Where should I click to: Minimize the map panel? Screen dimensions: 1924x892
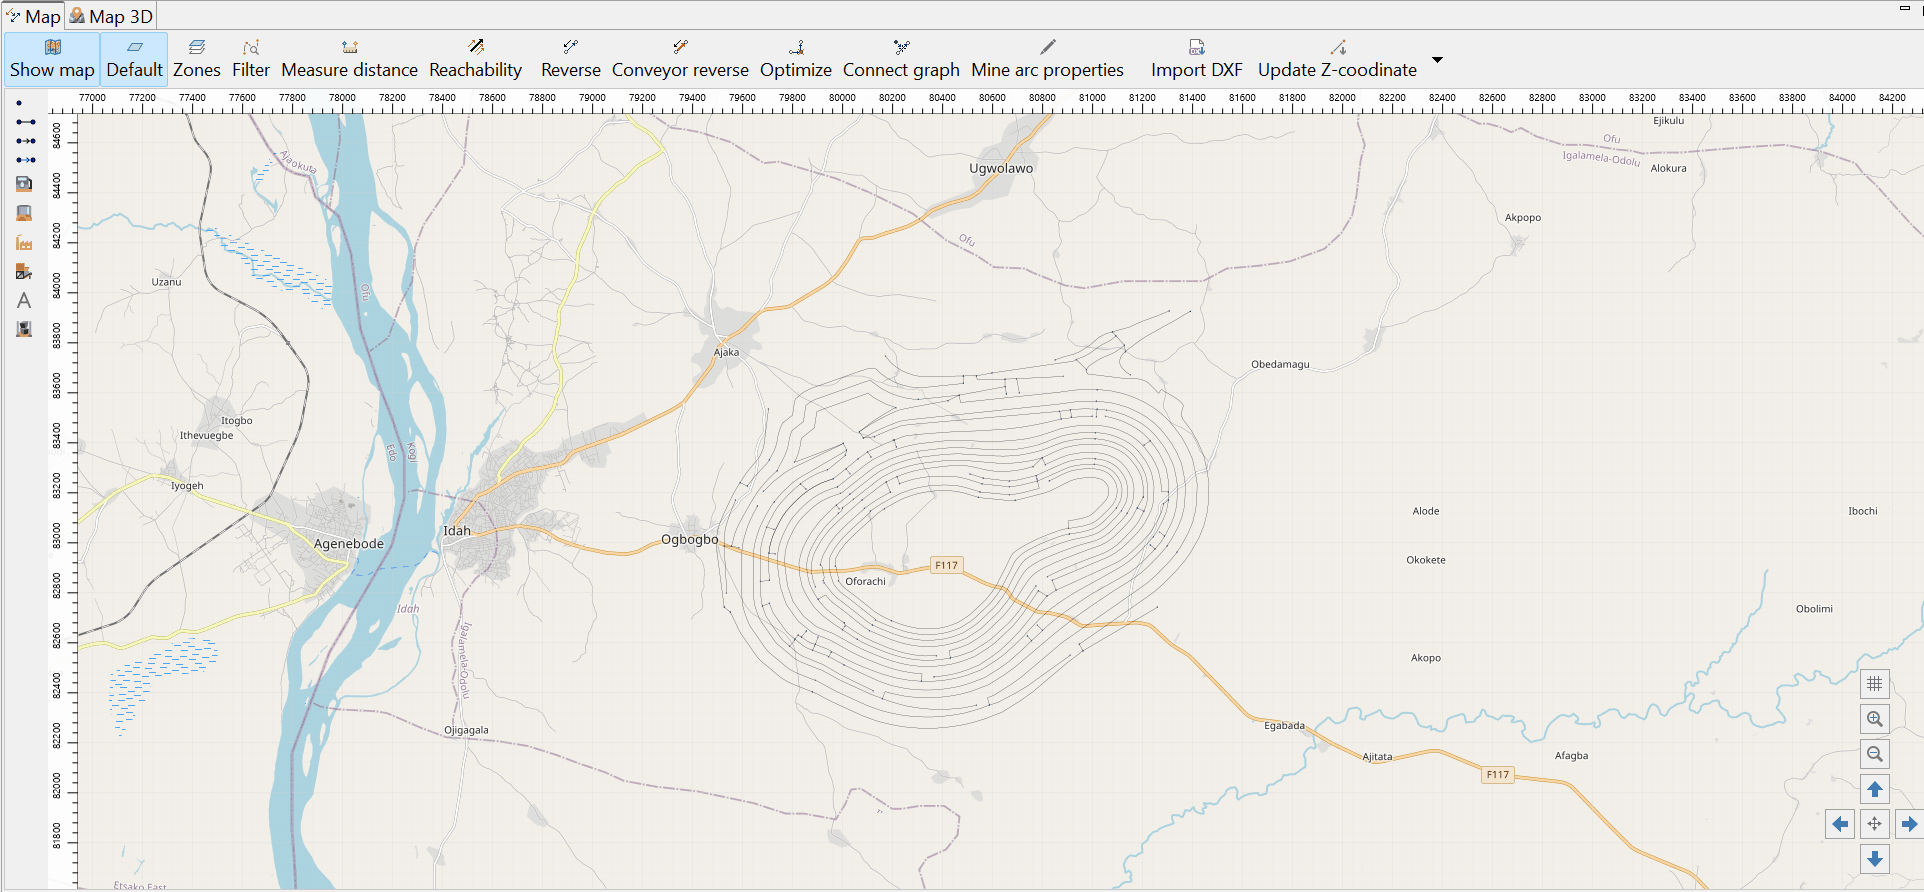(x=1905, y=9)
